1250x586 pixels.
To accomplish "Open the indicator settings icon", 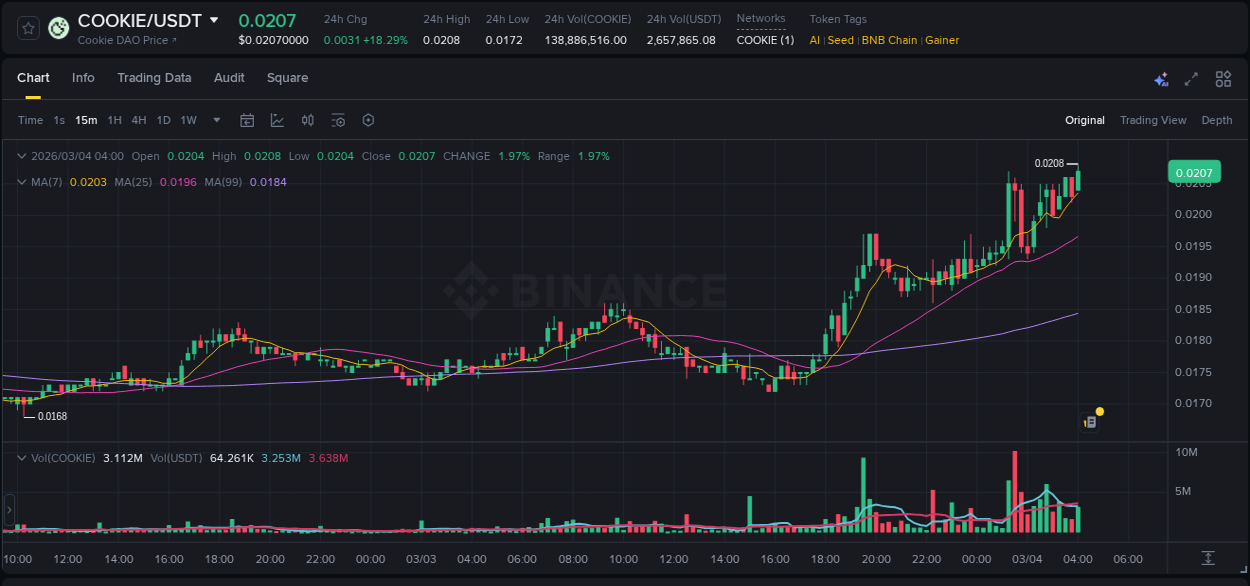I will 338,120.
